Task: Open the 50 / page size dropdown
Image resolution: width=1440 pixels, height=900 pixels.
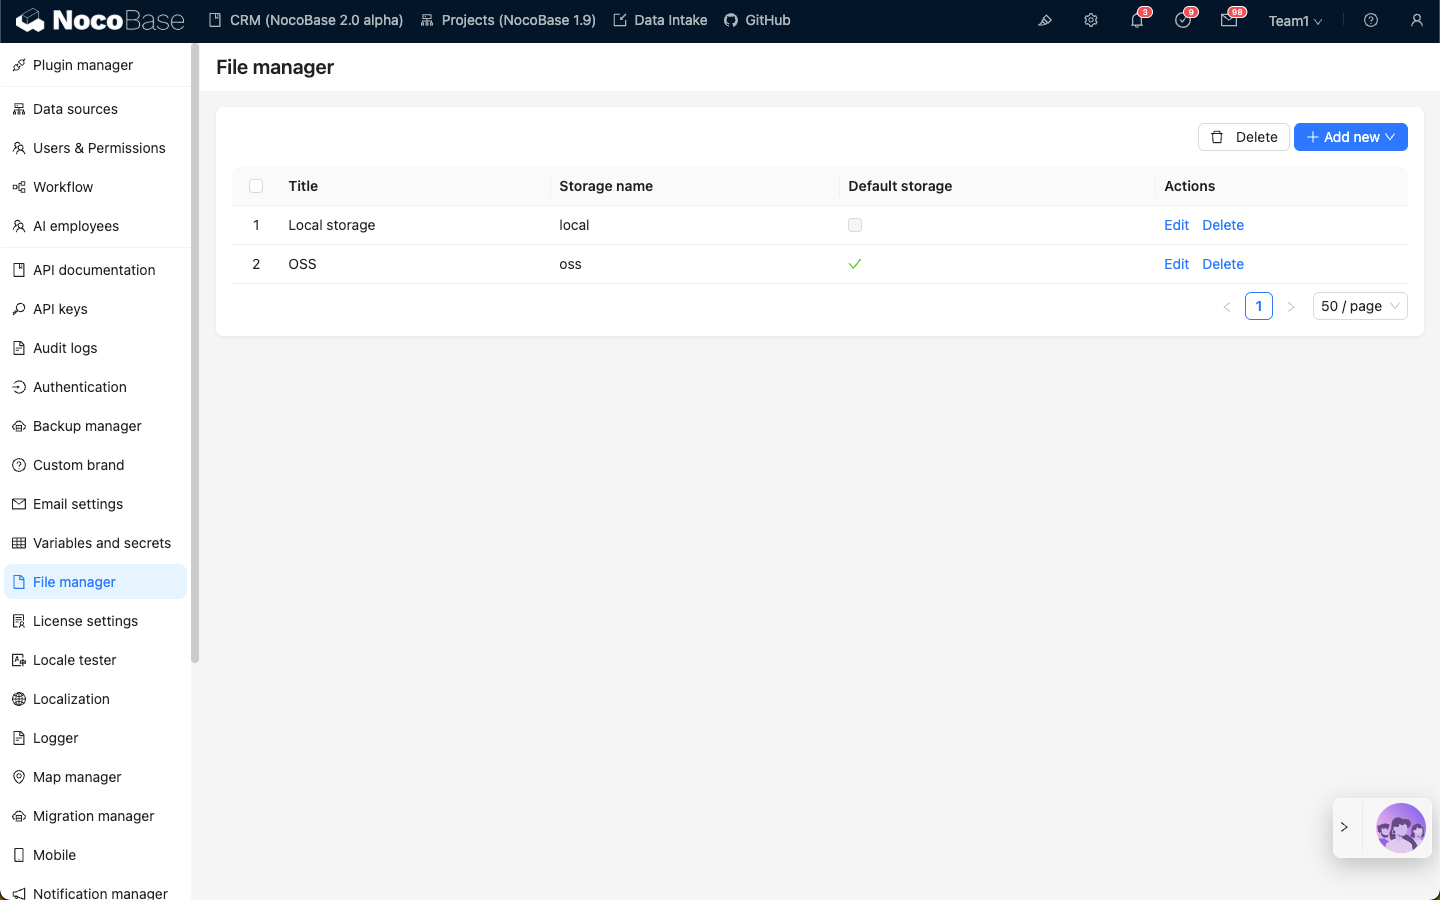Action: coord(1359,306)
